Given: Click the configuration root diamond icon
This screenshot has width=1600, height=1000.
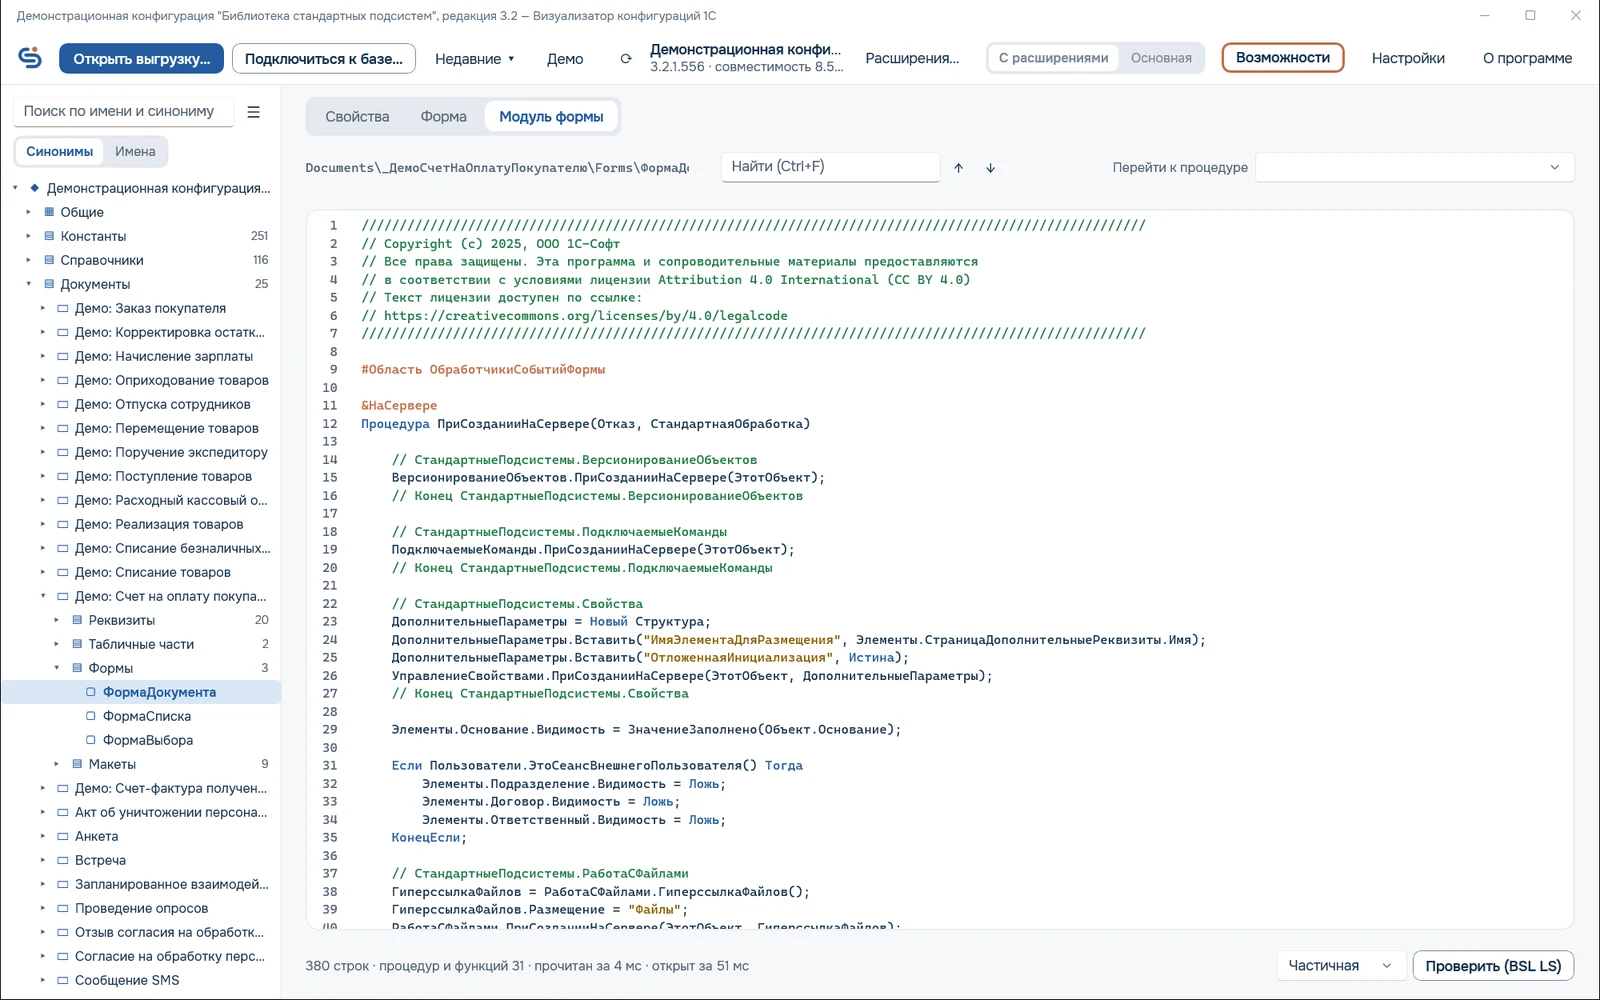Looking at the screenshot, I should point(35,188).
